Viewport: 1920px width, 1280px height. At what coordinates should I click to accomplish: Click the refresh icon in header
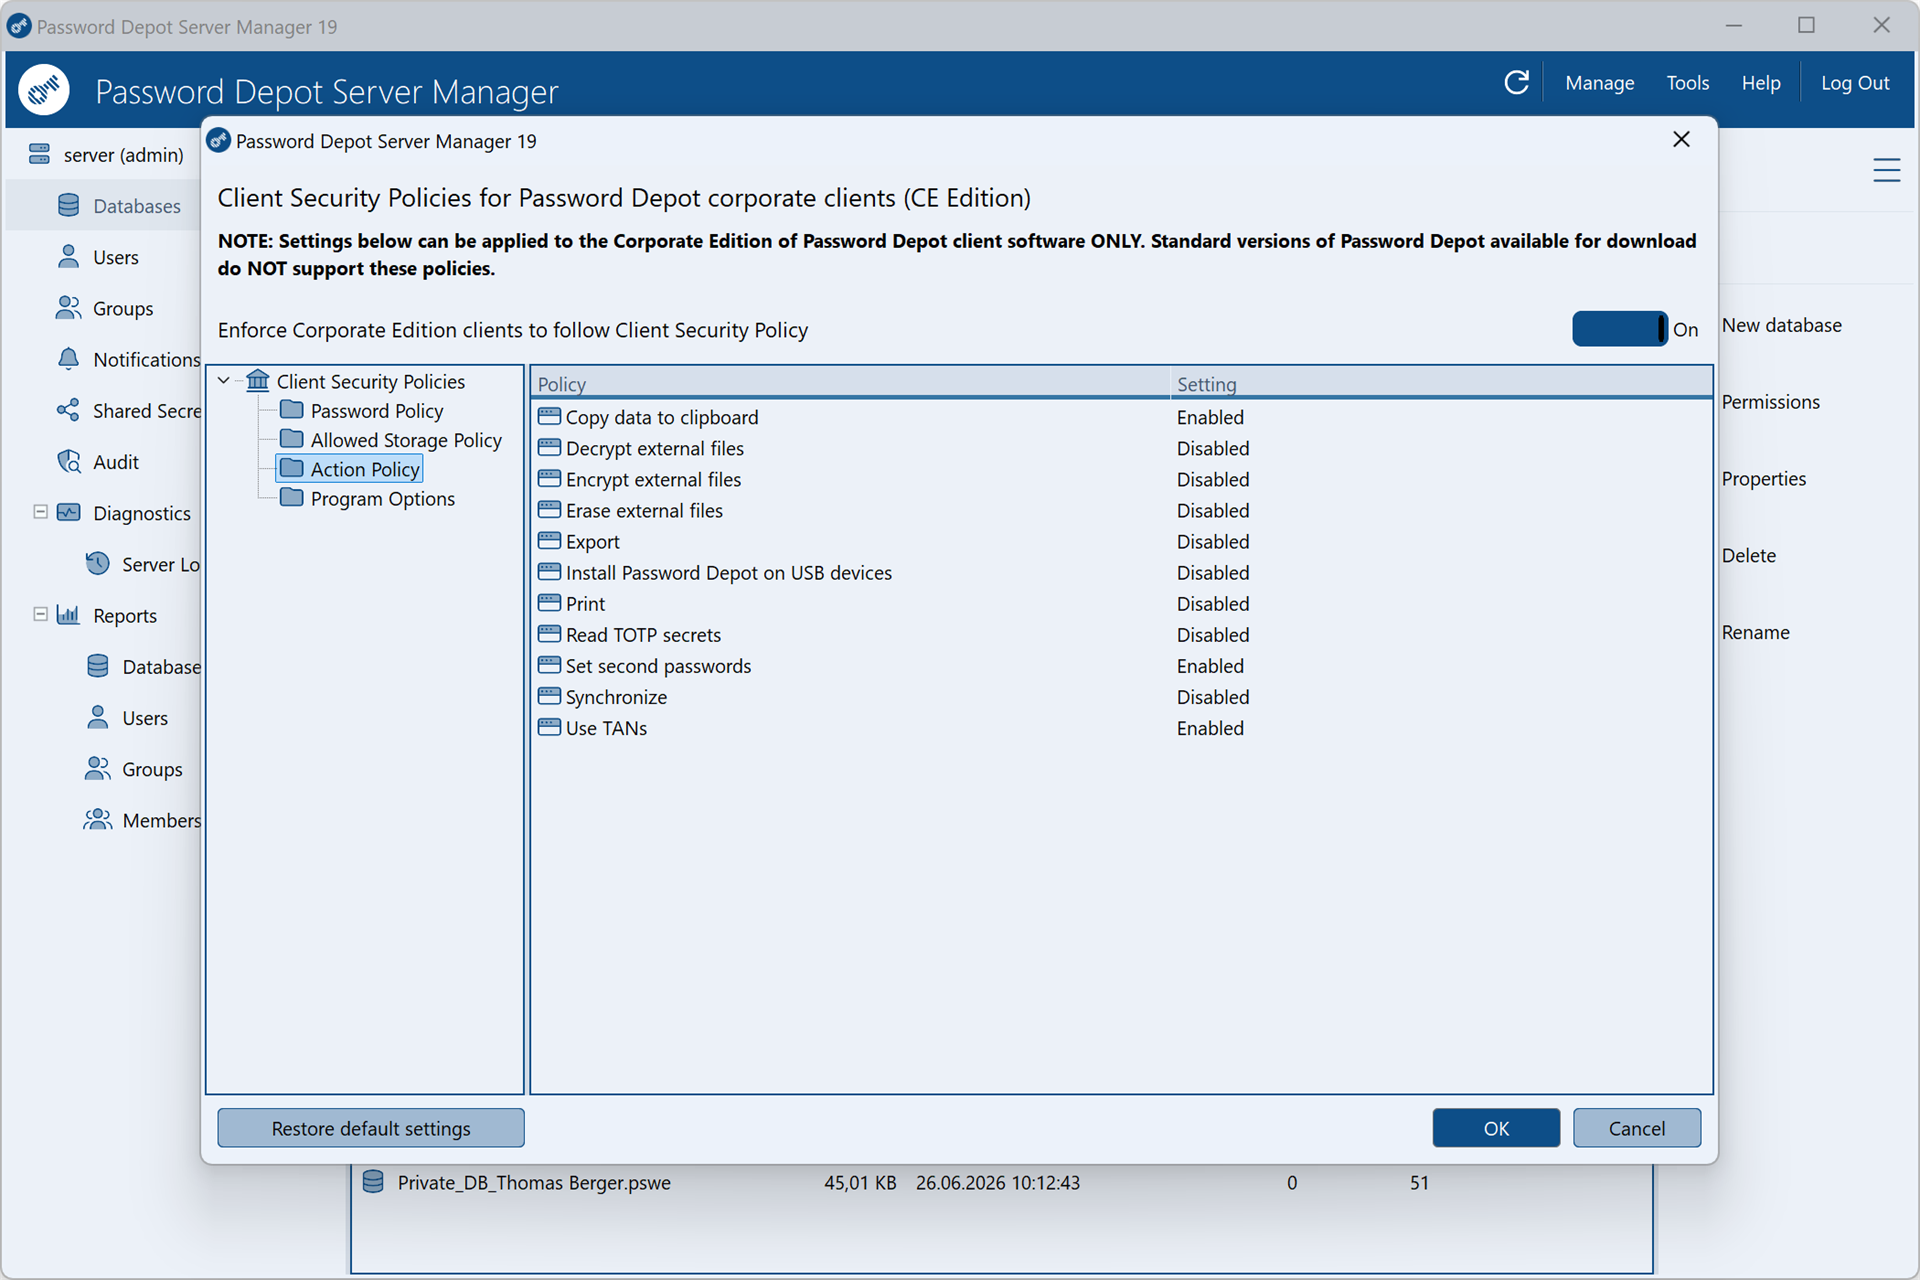1516,83
